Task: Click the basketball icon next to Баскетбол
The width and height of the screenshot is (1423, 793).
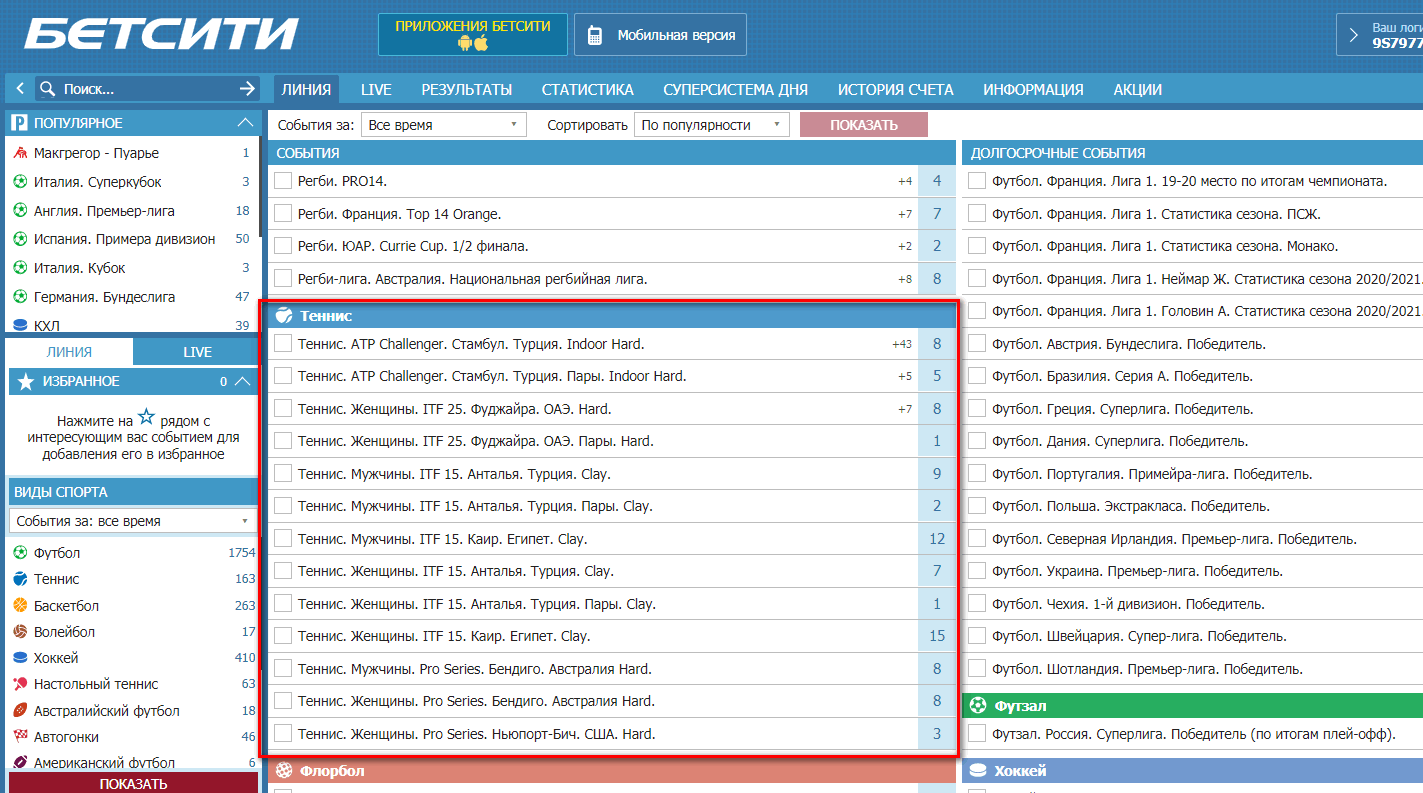Action: tap(20, 605)
